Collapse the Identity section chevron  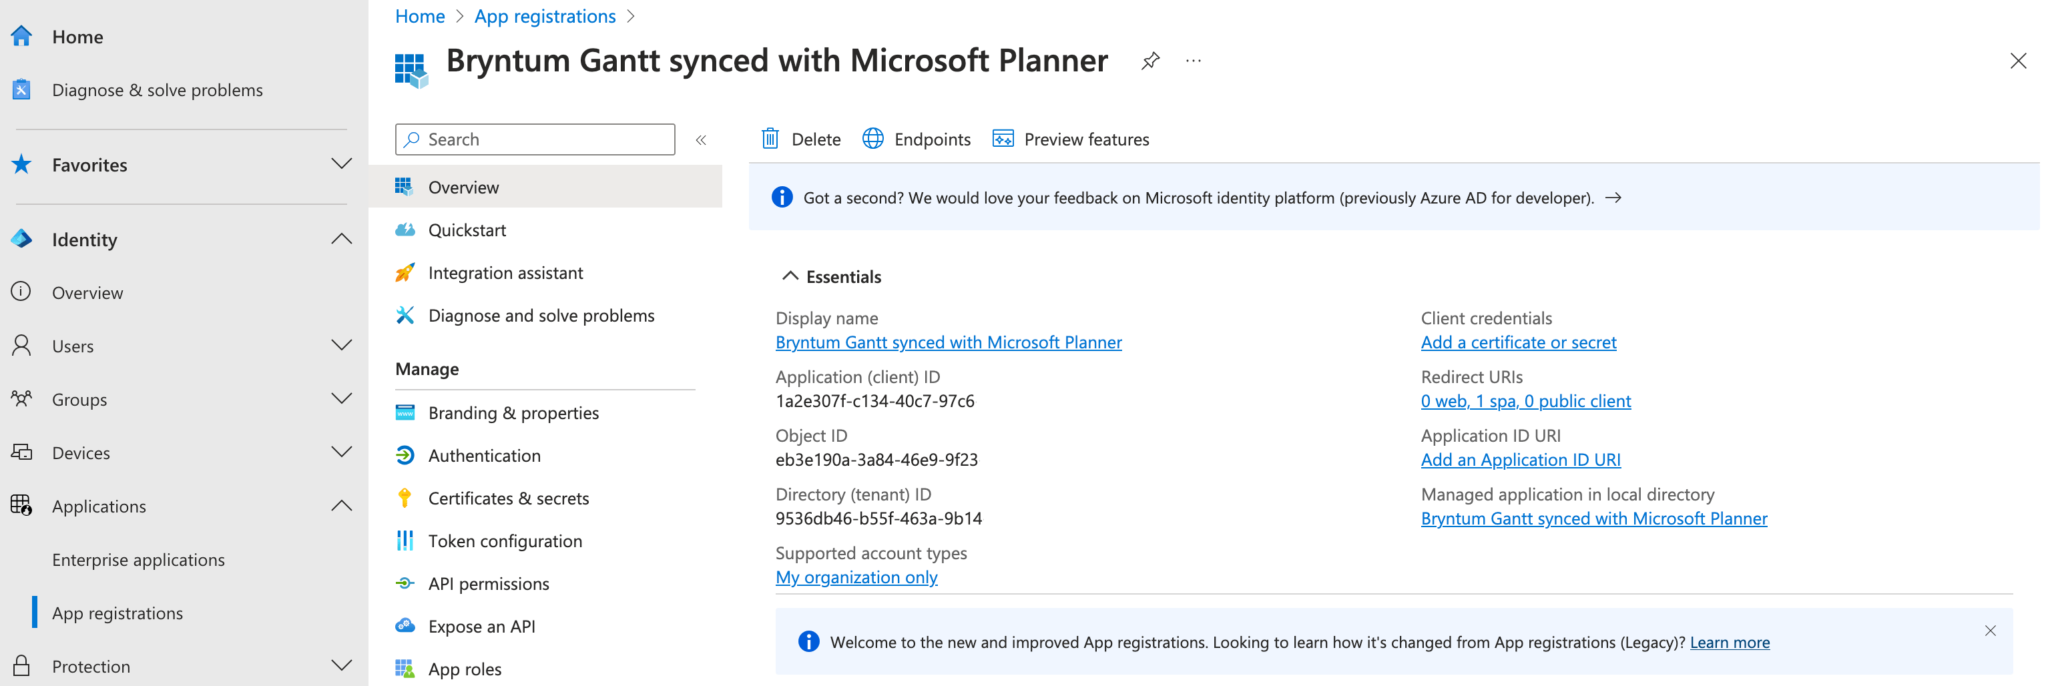click(x=342, y=239)
